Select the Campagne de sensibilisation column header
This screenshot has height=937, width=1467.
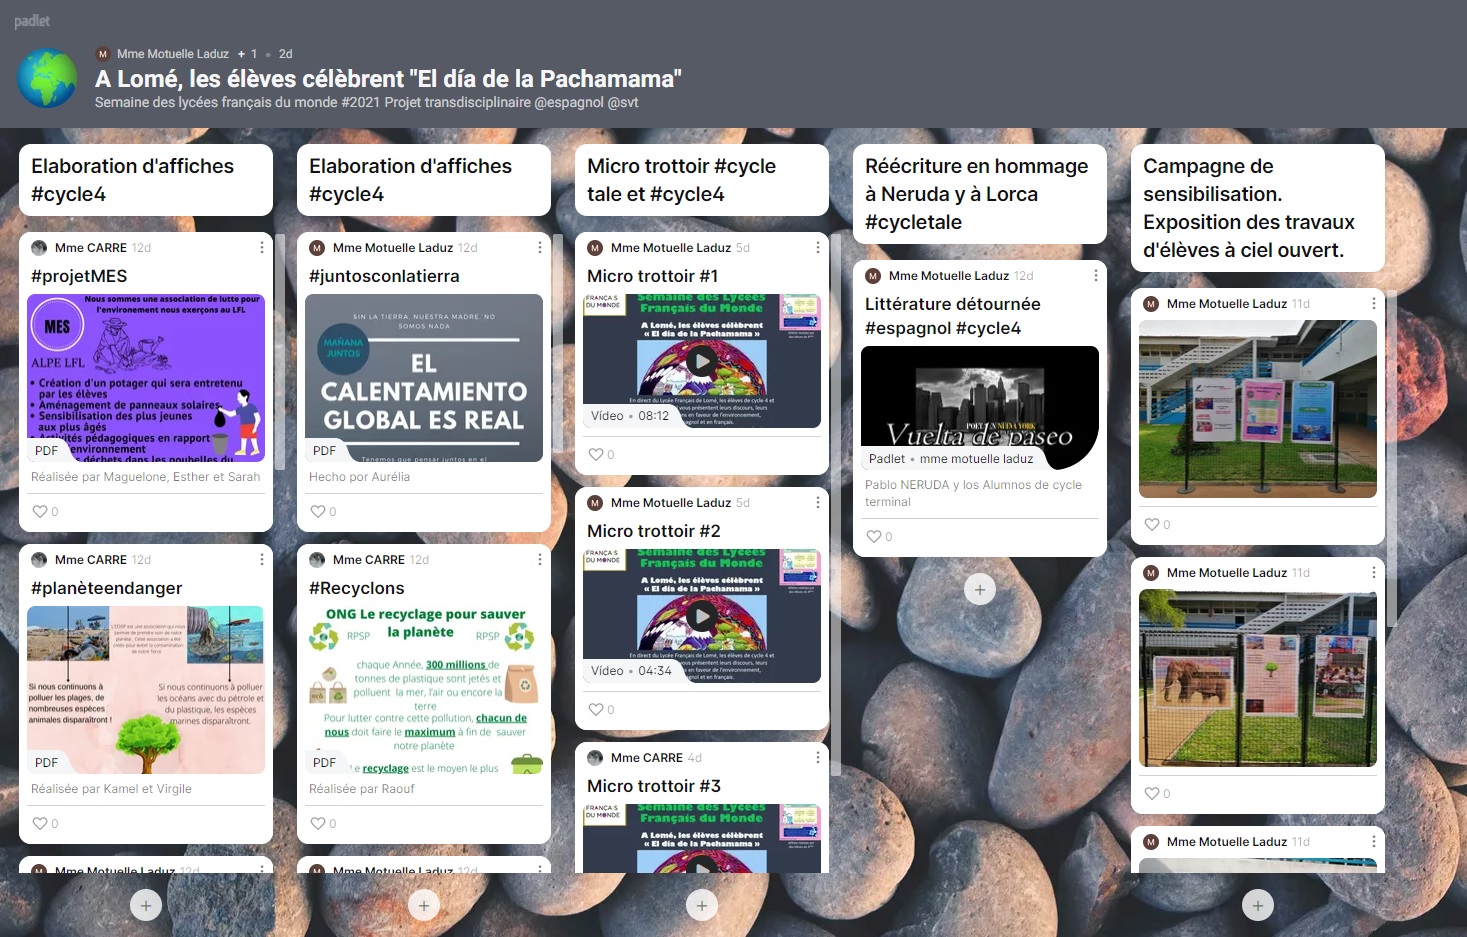pos(1258,208)
